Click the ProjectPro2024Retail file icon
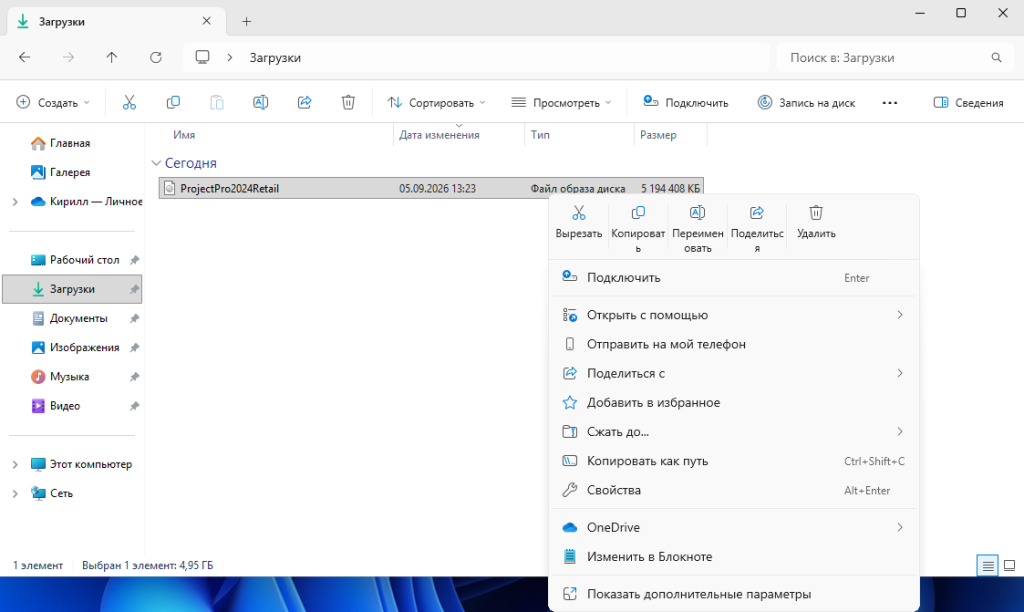 pyautogui.click(x=169, y=188)
